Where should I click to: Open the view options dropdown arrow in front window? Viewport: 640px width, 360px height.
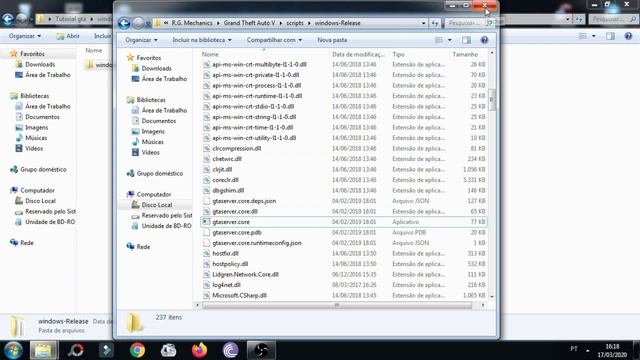[449, 40]
